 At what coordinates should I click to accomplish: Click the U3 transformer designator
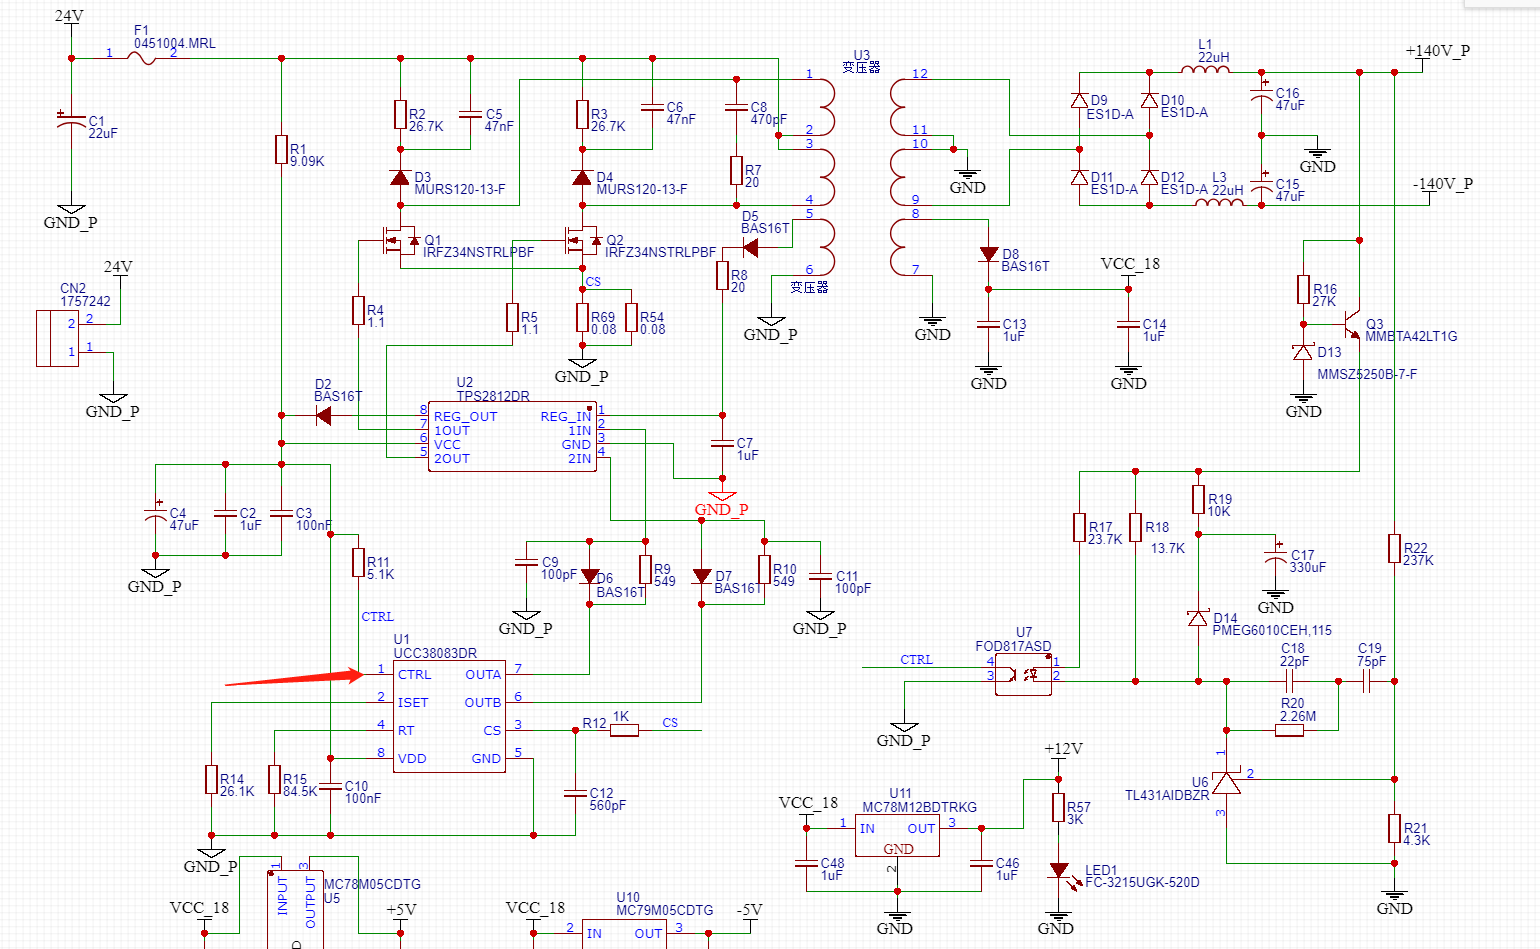tap(862, 55)
